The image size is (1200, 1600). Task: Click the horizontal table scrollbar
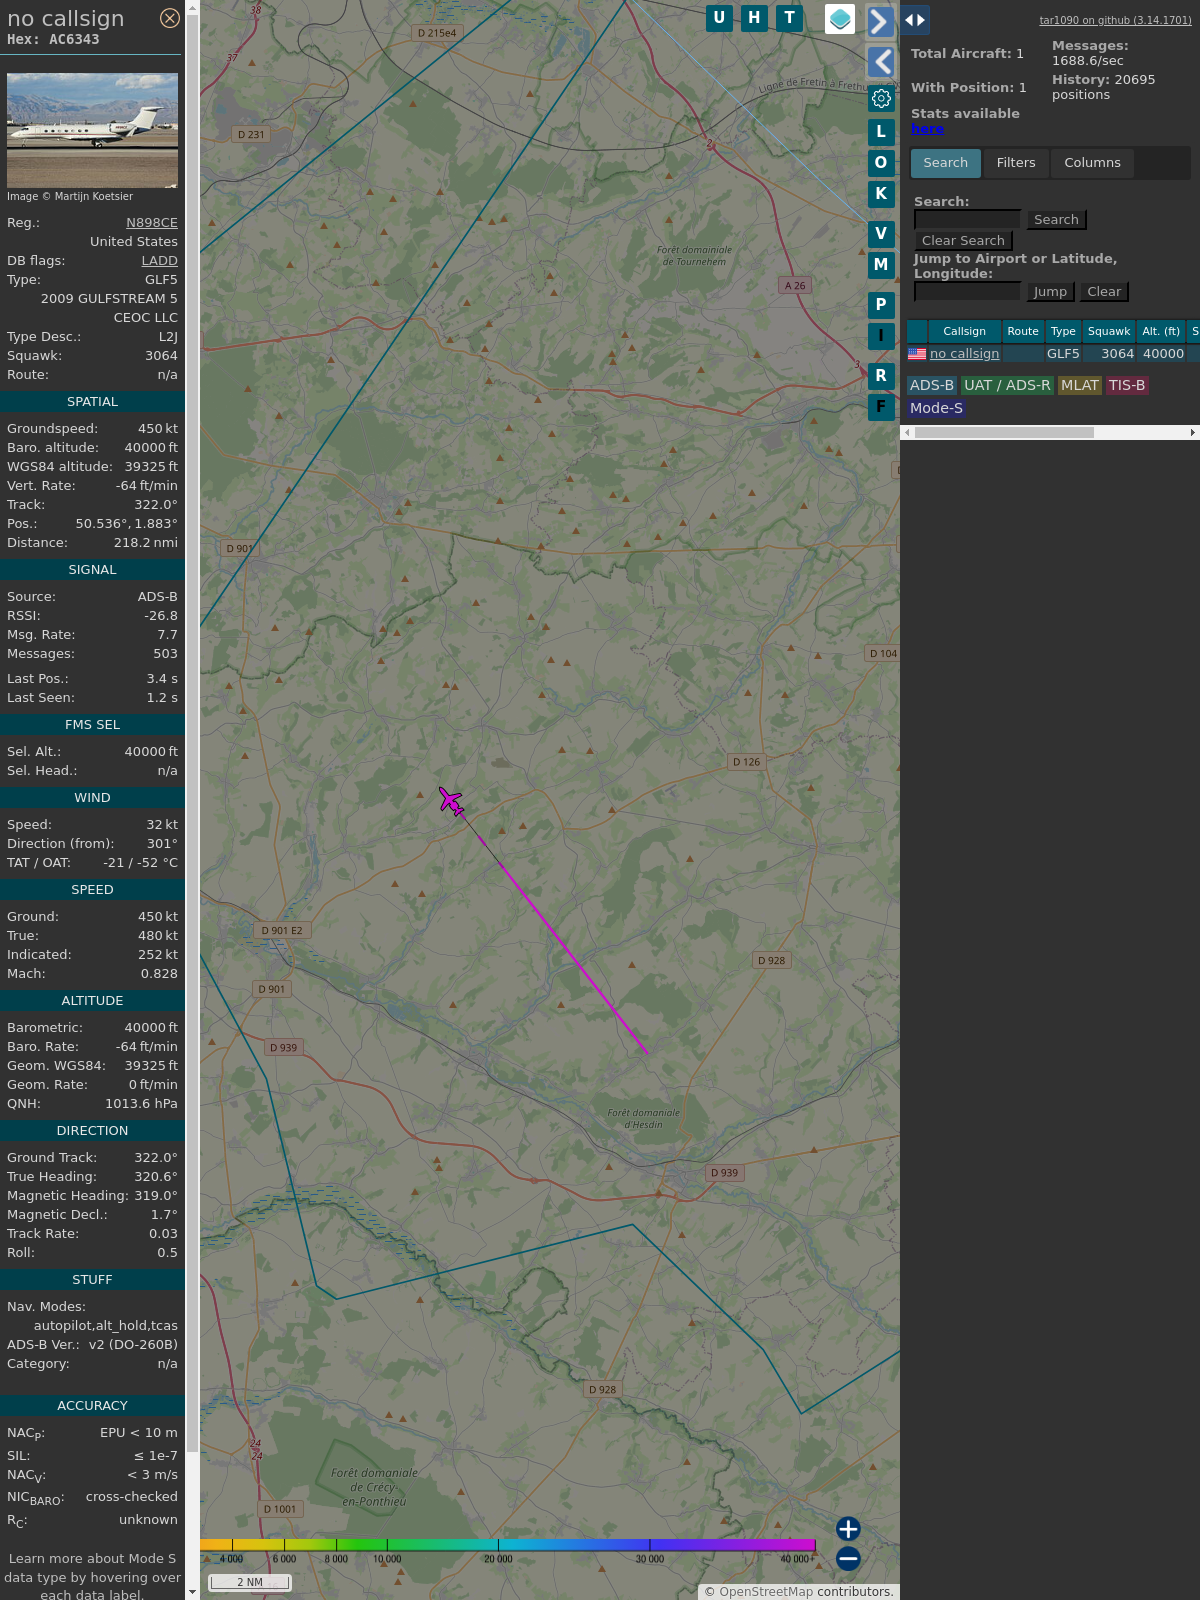click(1004, 433)
